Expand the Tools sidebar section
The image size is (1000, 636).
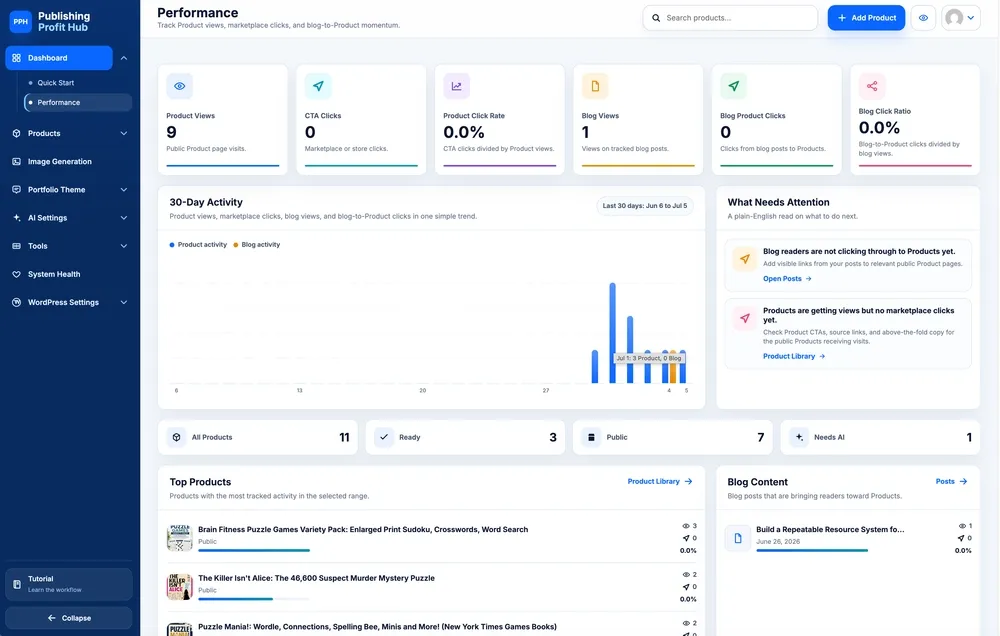[x=124, y=246]
